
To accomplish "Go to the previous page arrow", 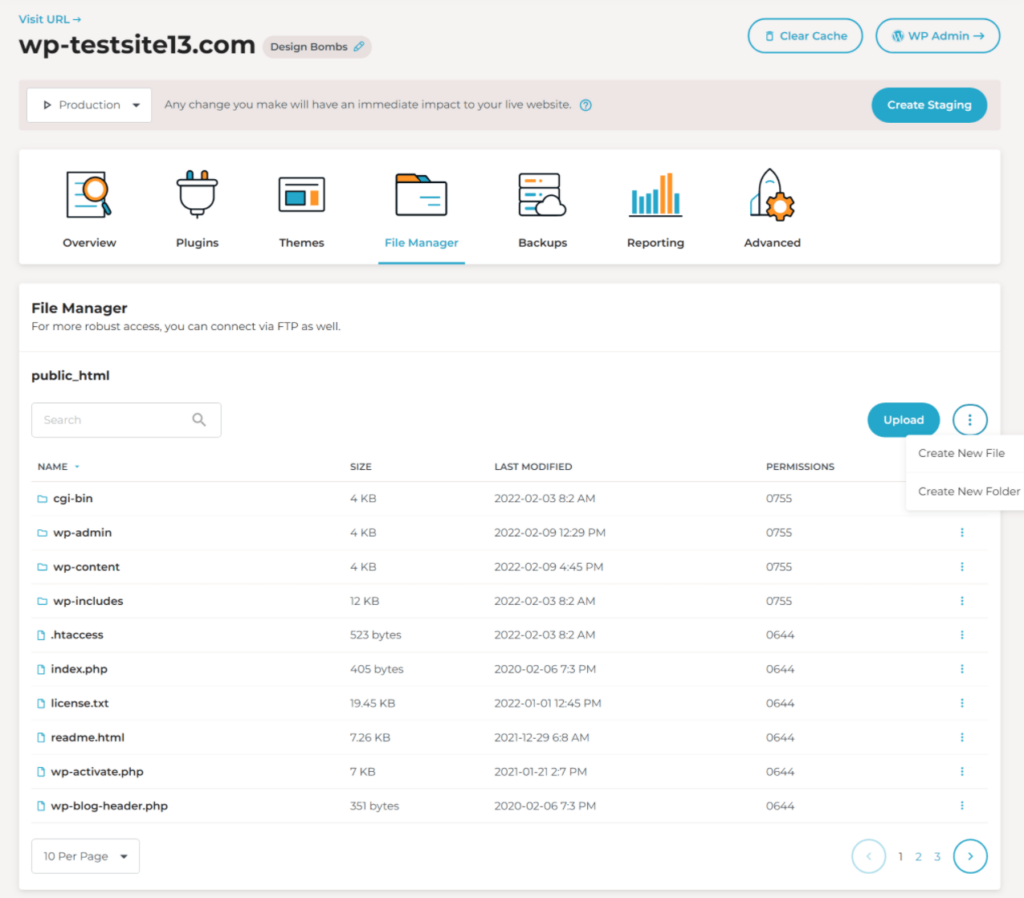I will tap(869, 856).
